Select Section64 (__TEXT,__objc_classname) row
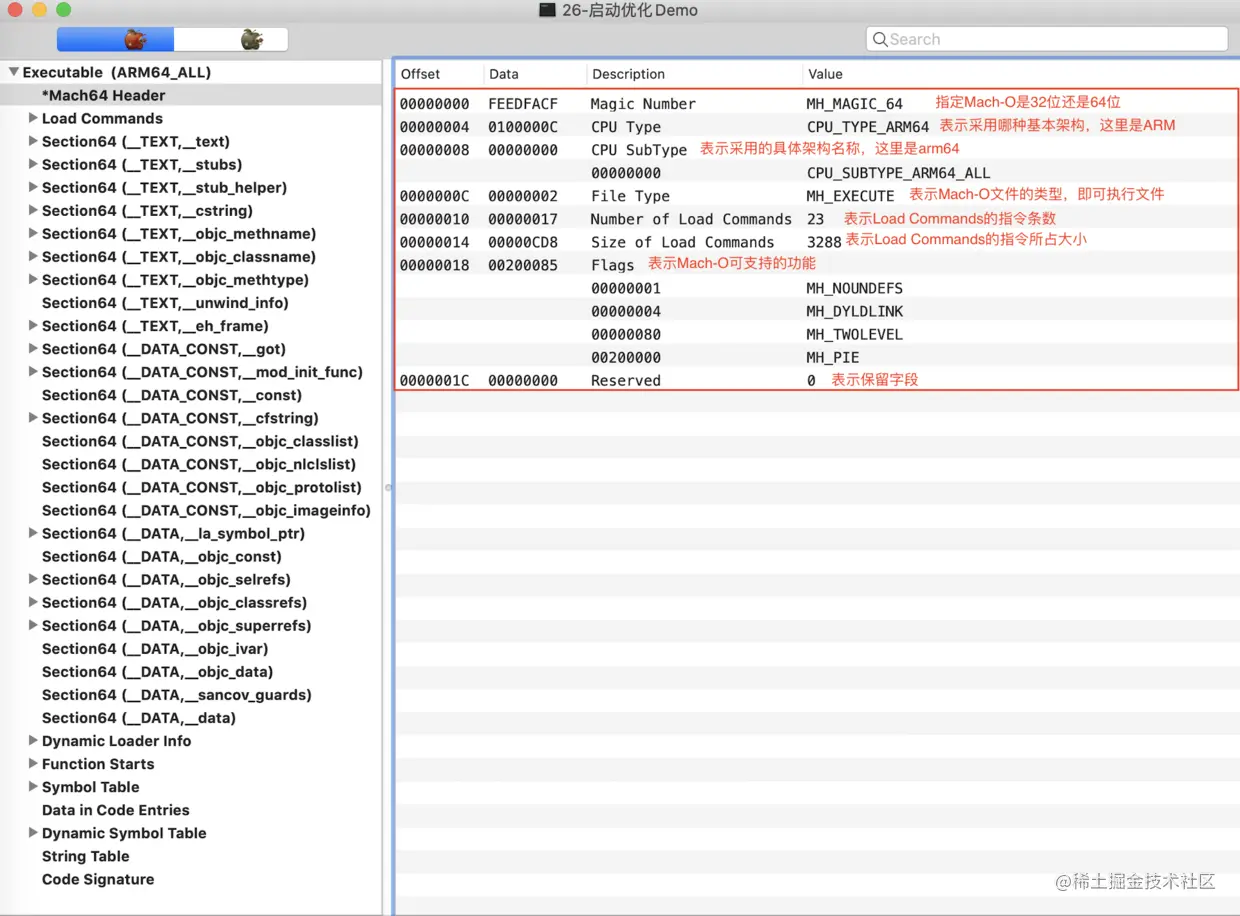Viewport: 1240px width, 916px height. point(190,256)
